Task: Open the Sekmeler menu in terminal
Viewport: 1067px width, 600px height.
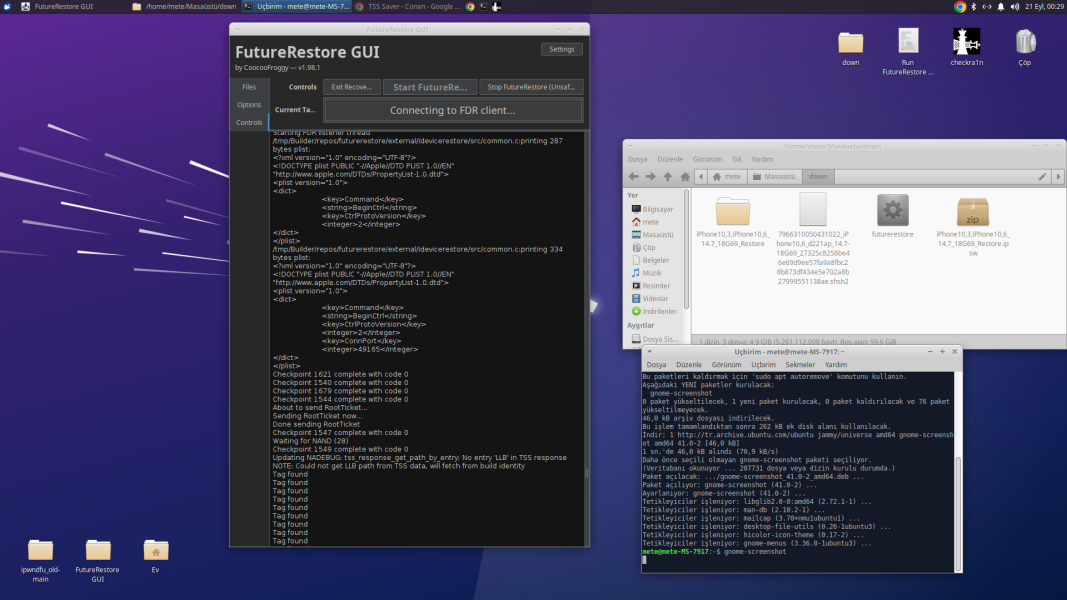Action: 799,365
